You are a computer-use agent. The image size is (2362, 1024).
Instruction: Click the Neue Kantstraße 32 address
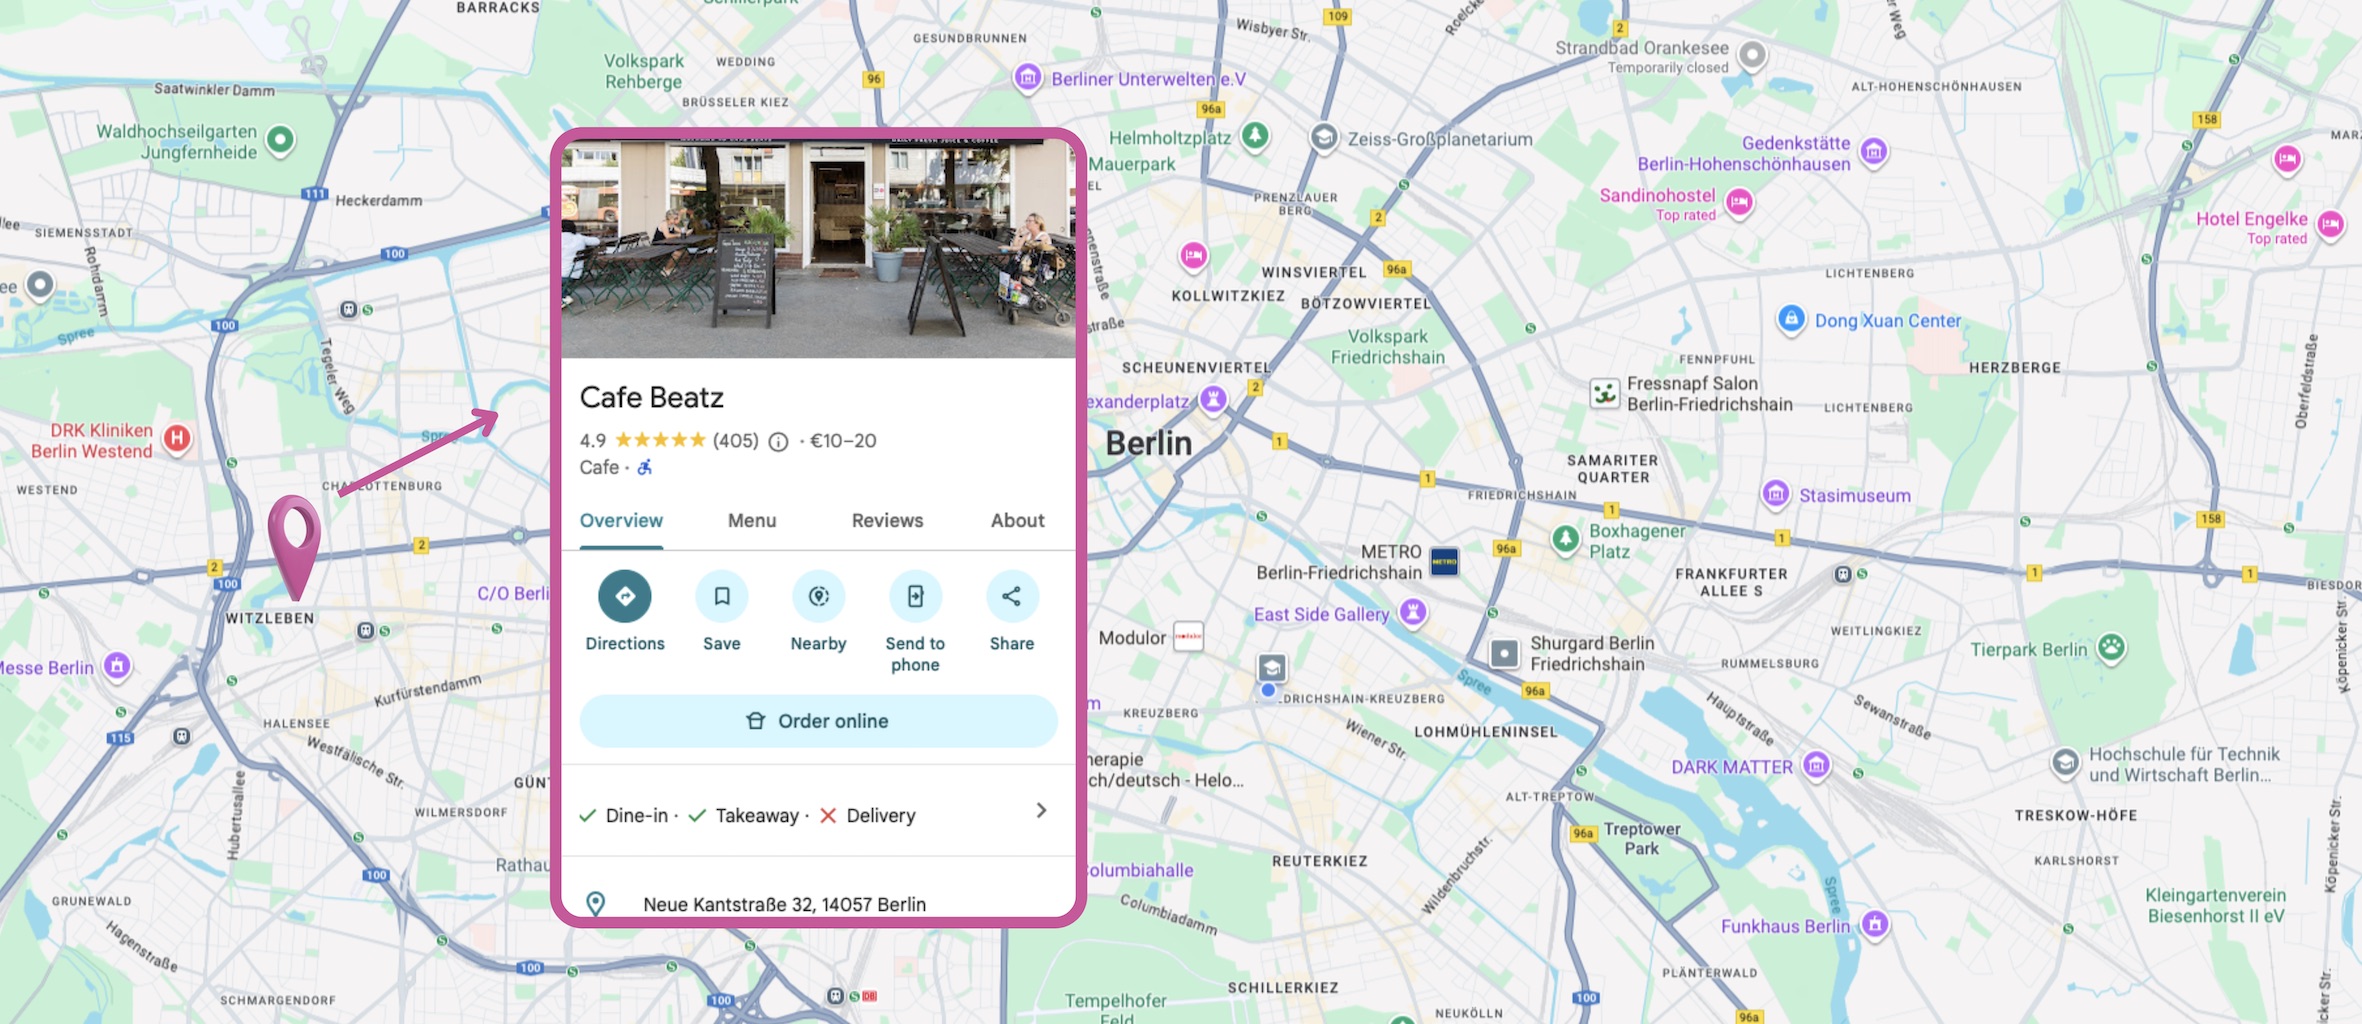click(784, 904)
